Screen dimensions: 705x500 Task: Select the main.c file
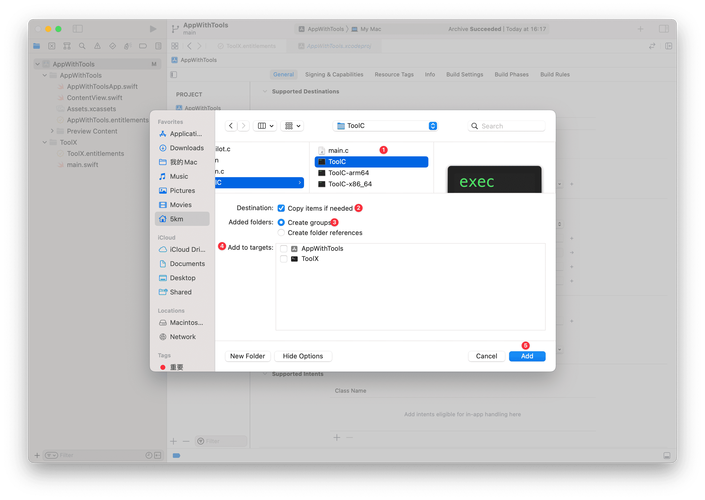coord(337,150)
